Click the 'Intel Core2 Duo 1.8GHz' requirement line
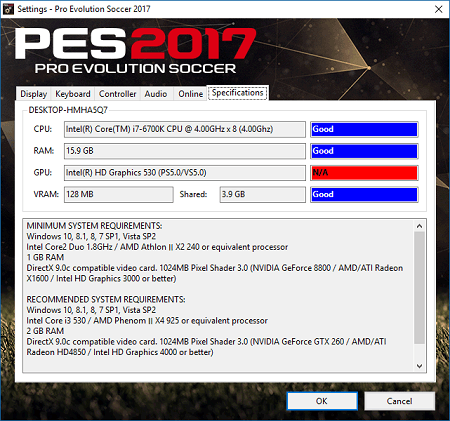 pyautogui.click(x=157, y=247)
